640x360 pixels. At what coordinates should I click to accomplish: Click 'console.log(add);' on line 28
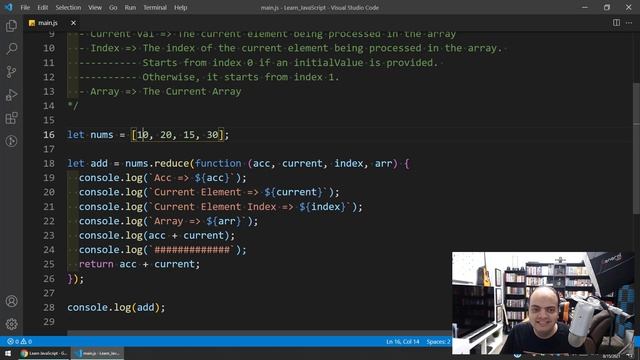pos(116,307)
